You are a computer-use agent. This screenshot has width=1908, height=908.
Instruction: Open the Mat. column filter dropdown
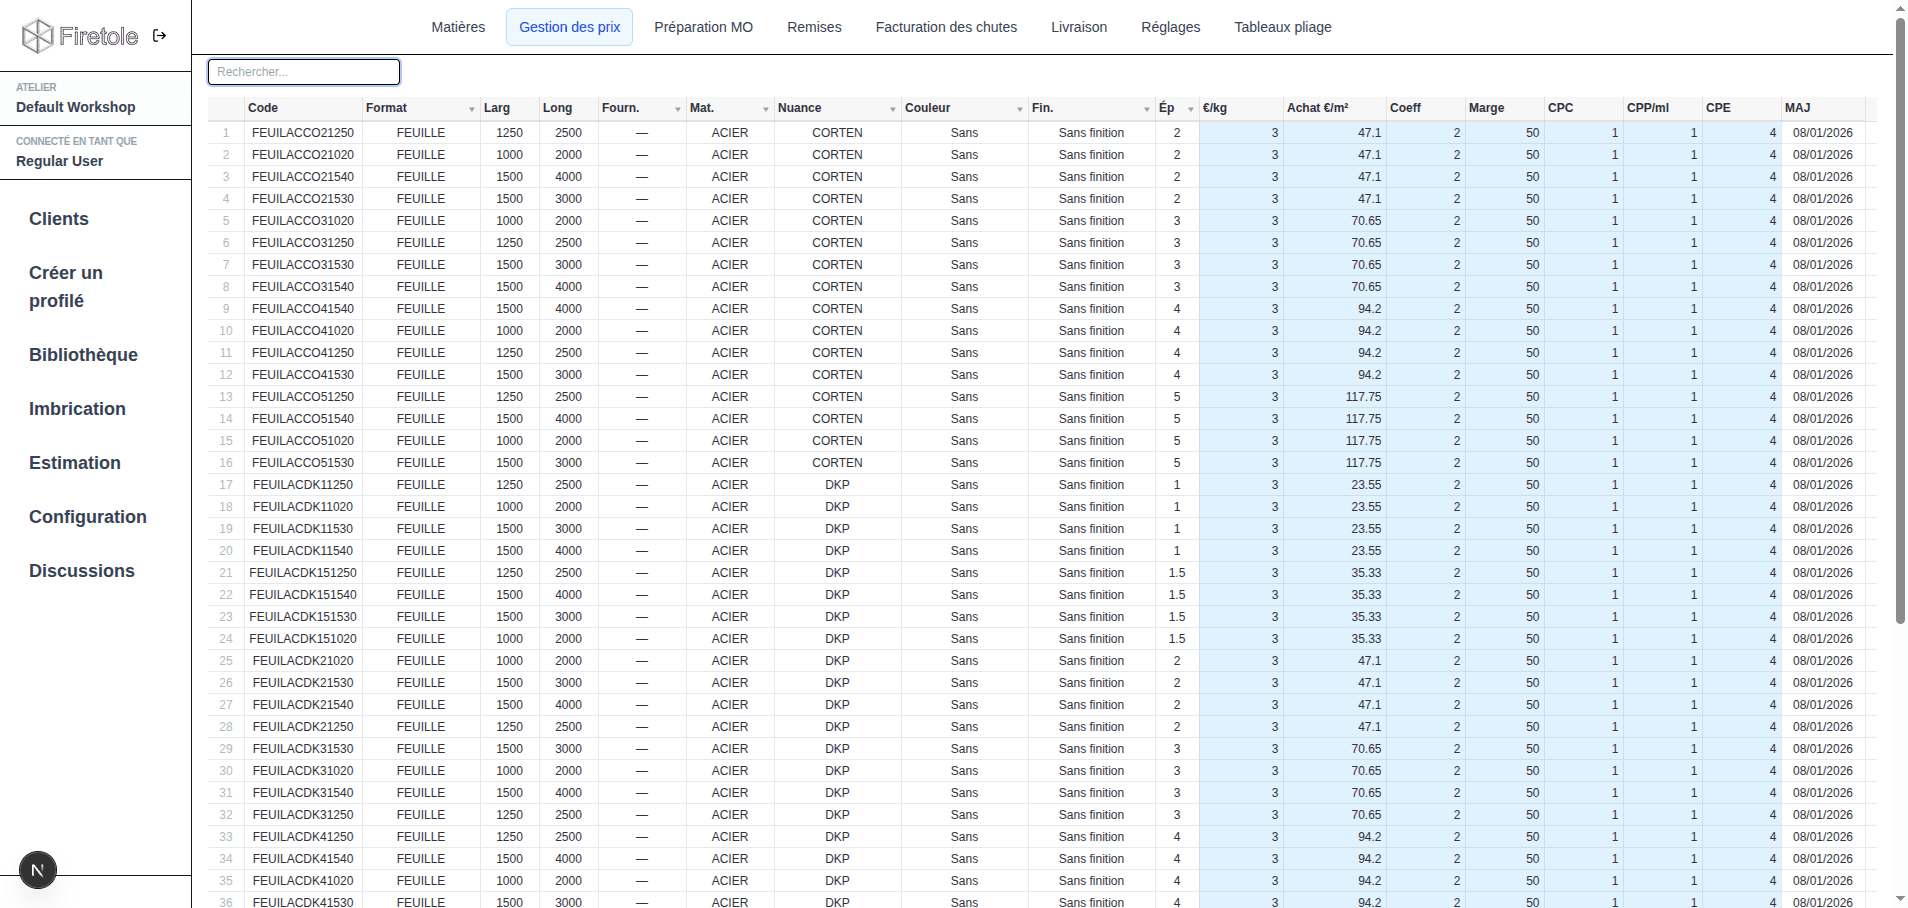pyautogui.click(x=766, y=109)
